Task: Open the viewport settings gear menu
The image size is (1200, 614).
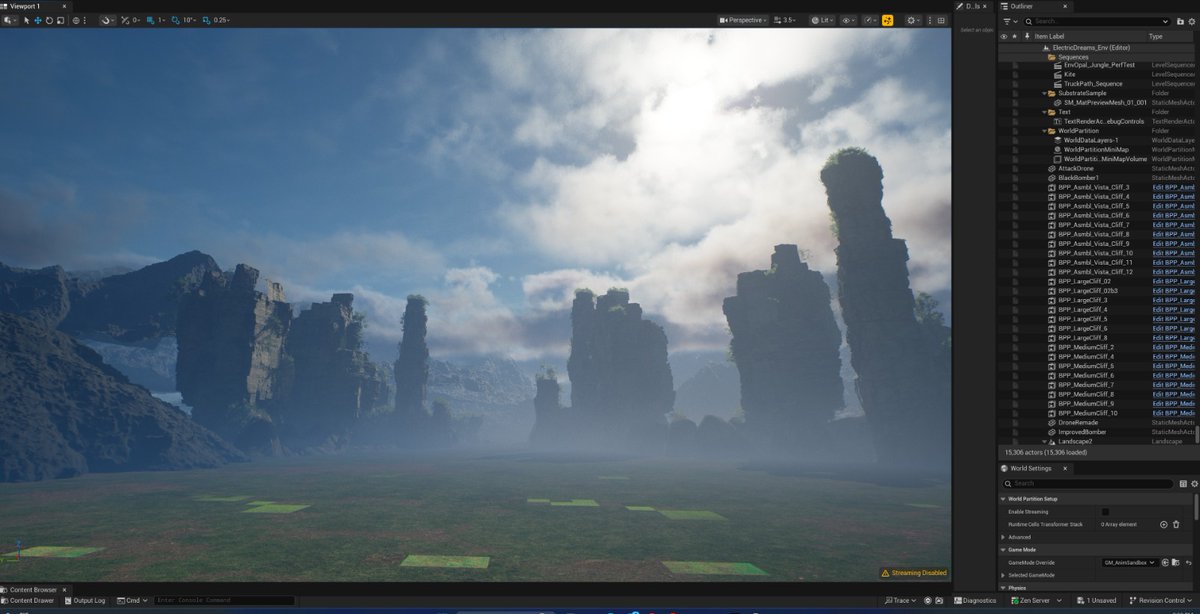Action: [x=912, y=20]
